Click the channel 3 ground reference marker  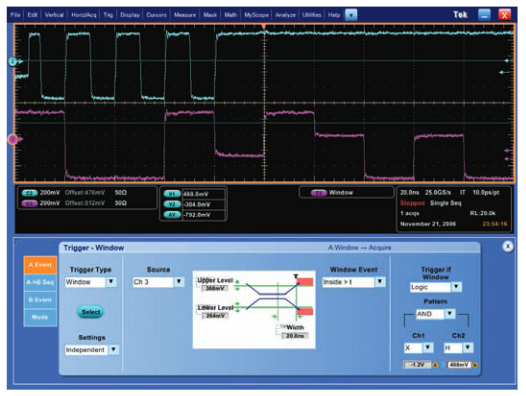click(13, 139)
